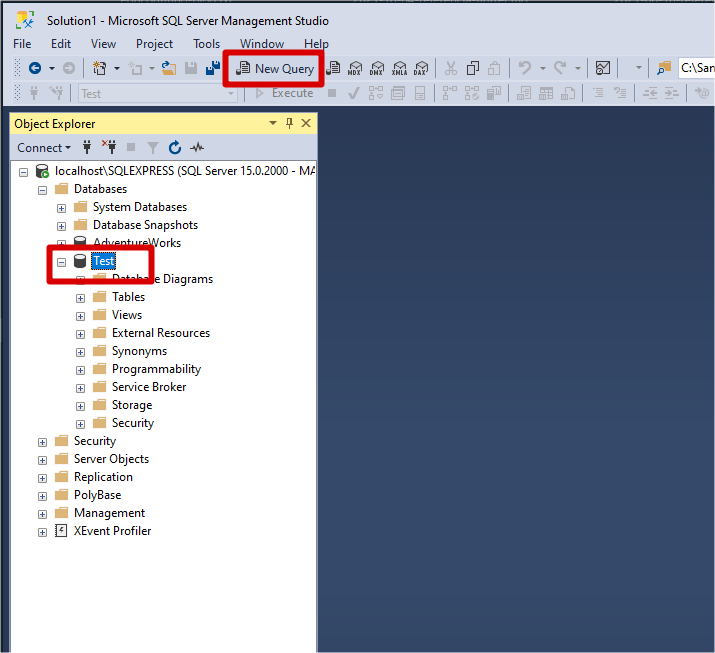Open the New Project dropdown arrow
This screenshot has width=715, height=653.
pyautogui.click(x=117, y=68)
